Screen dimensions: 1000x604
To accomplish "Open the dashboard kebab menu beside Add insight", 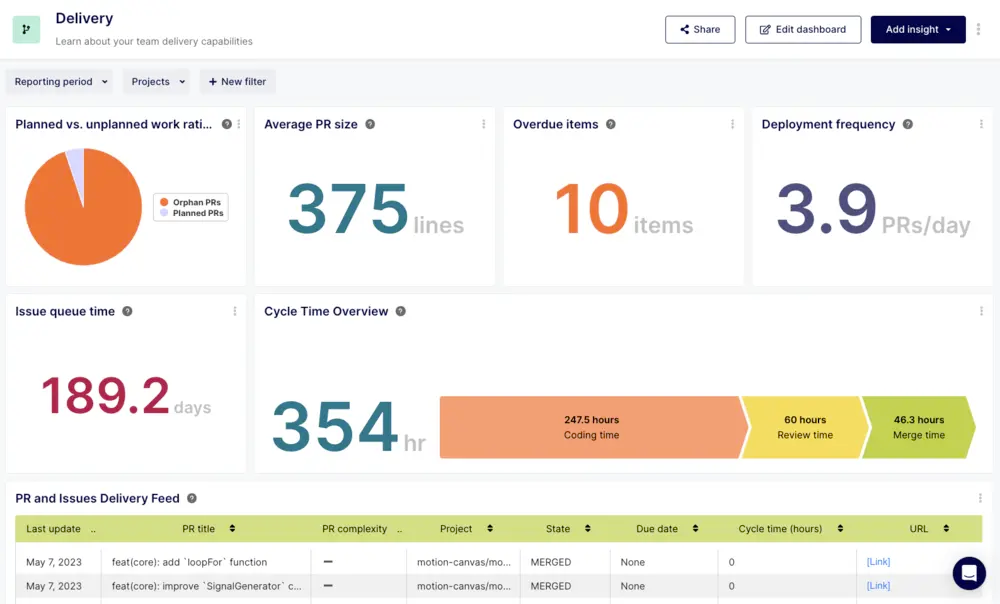I will click(978, 30).
